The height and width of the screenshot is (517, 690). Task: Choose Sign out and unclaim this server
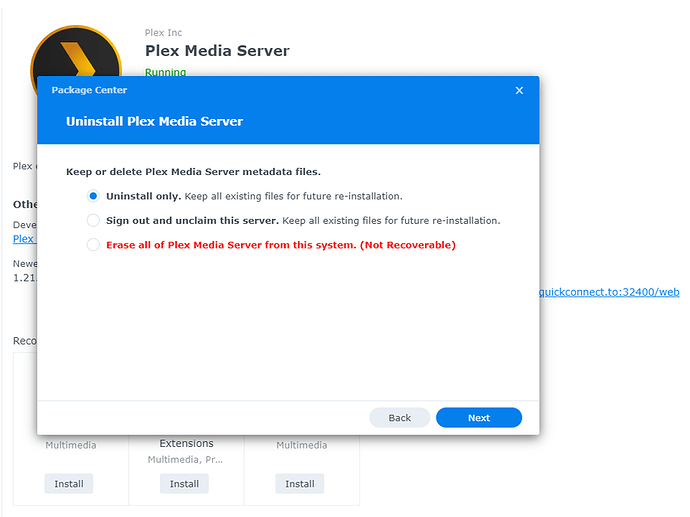[93, 220]
